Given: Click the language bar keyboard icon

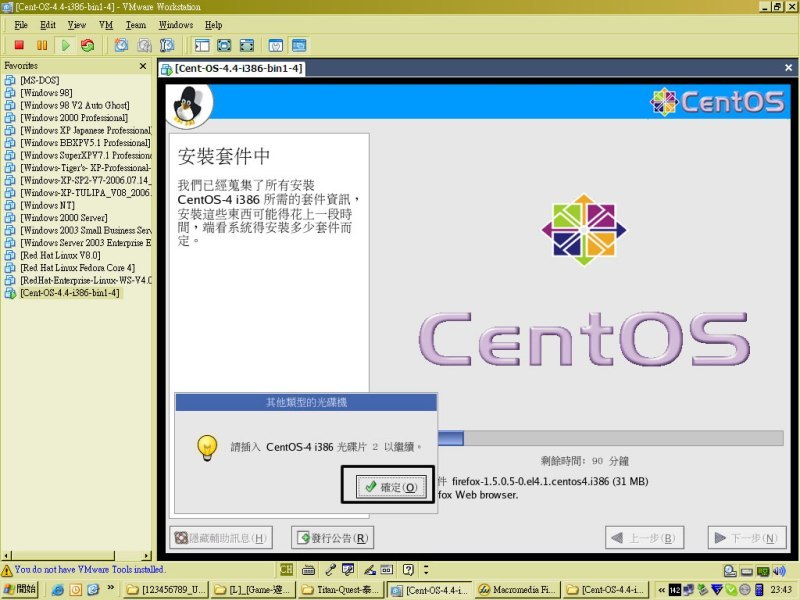Looking at the screenshot, I should (x=308, y=570).
